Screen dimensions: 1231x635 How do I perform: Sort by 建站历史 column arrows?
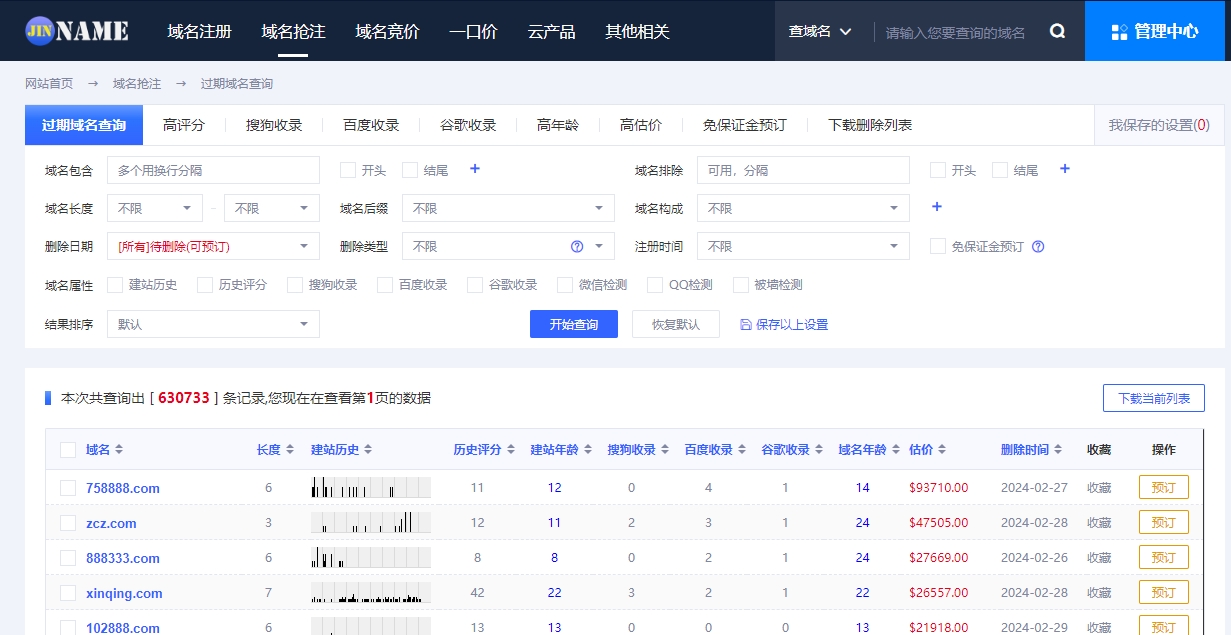click(369, 450)
